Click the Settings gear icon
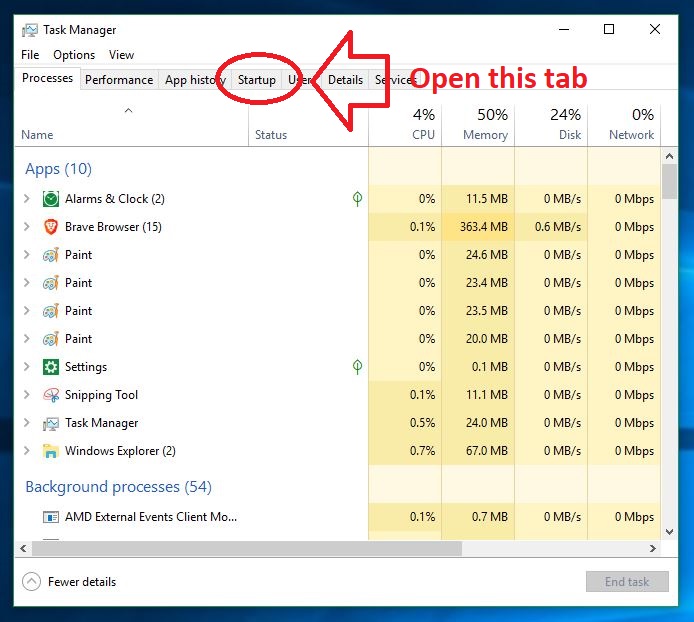The height and width of the screenshot is (622, 694). coord(51,367)
